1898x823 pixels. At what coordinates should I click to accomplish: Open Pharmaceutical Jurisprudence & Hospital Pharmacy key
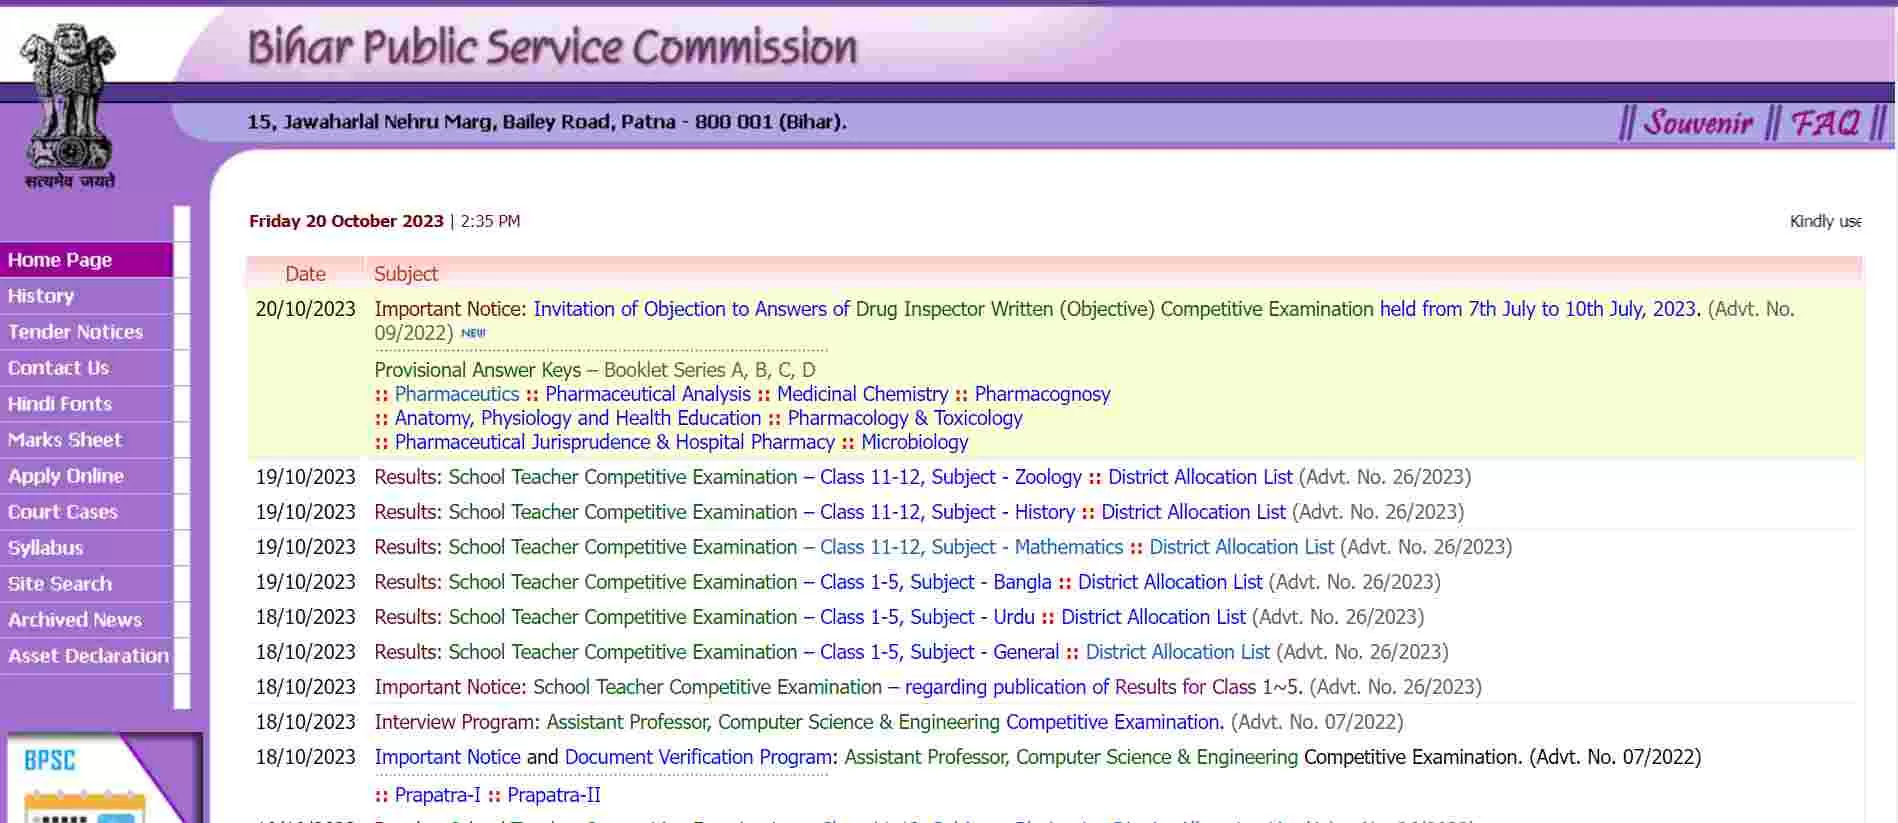pyautogui.click(x=615, y=442)
